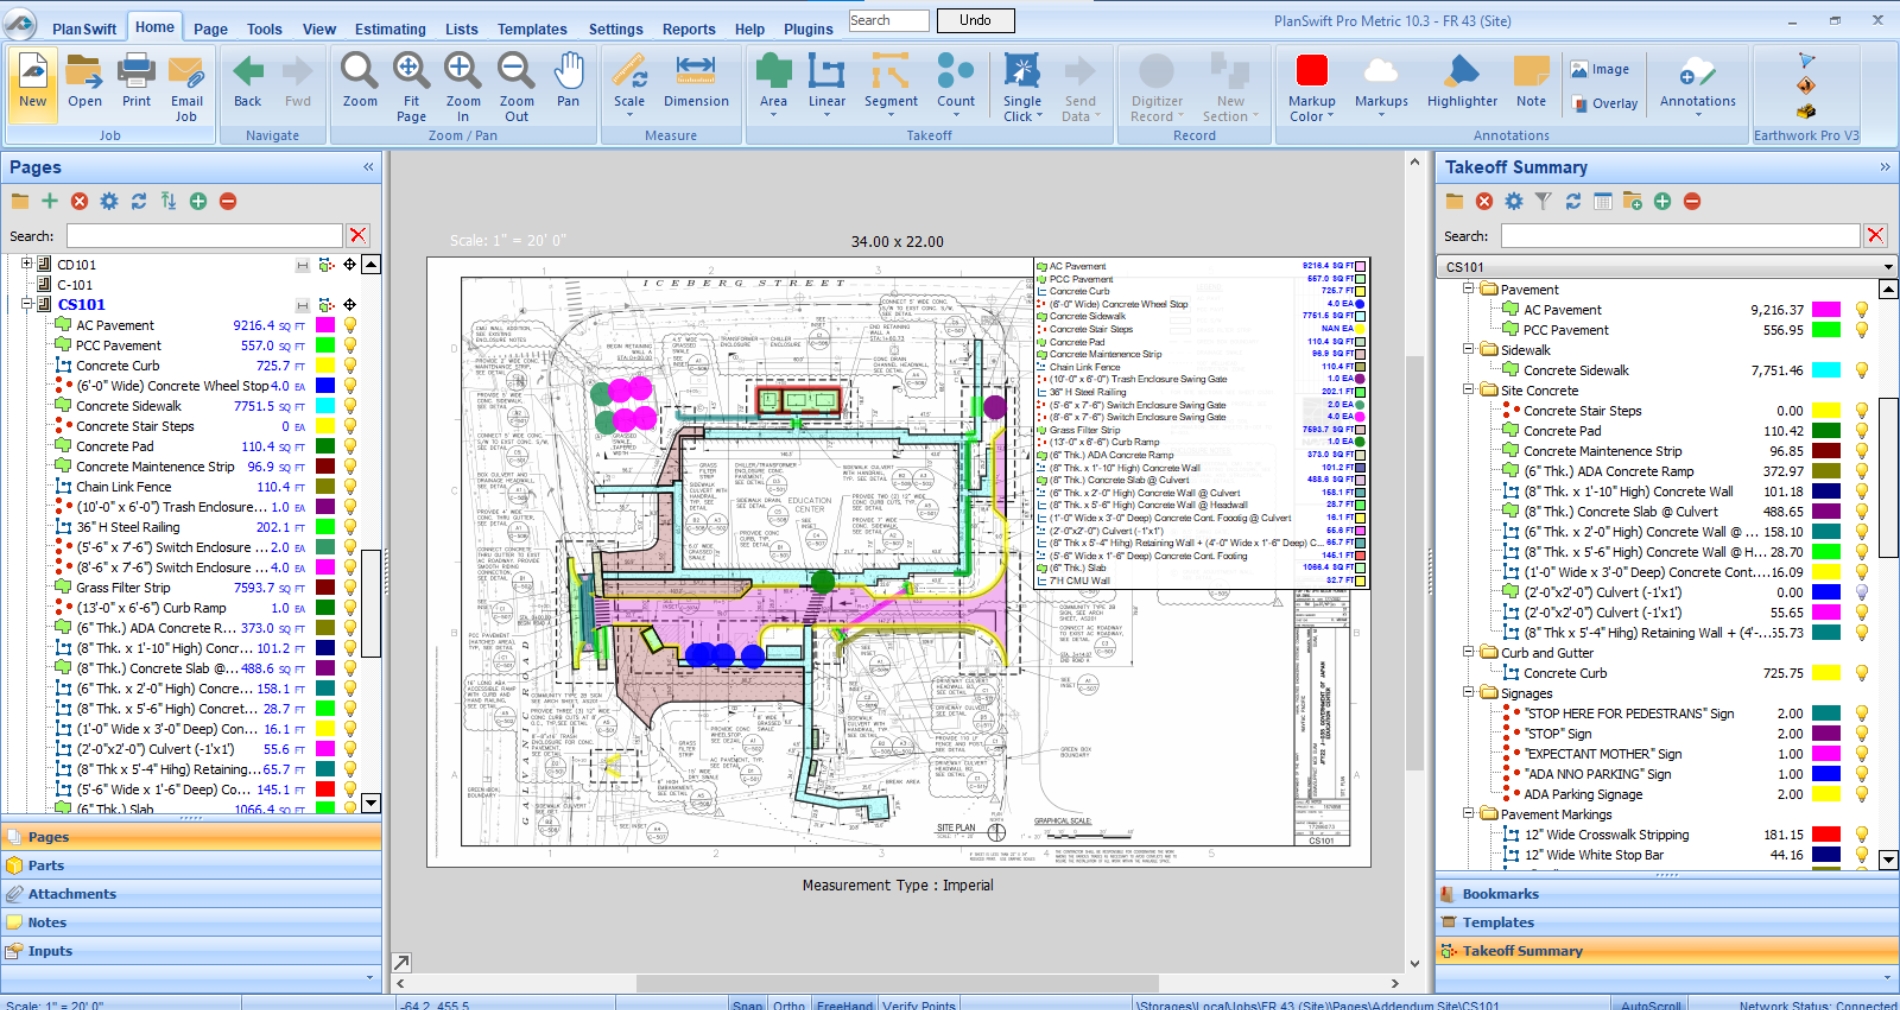The image size is (1900, 1010).
Task: Open the CS101 dropdown in Takeoff Summary
Action: tap(1887, 267)
